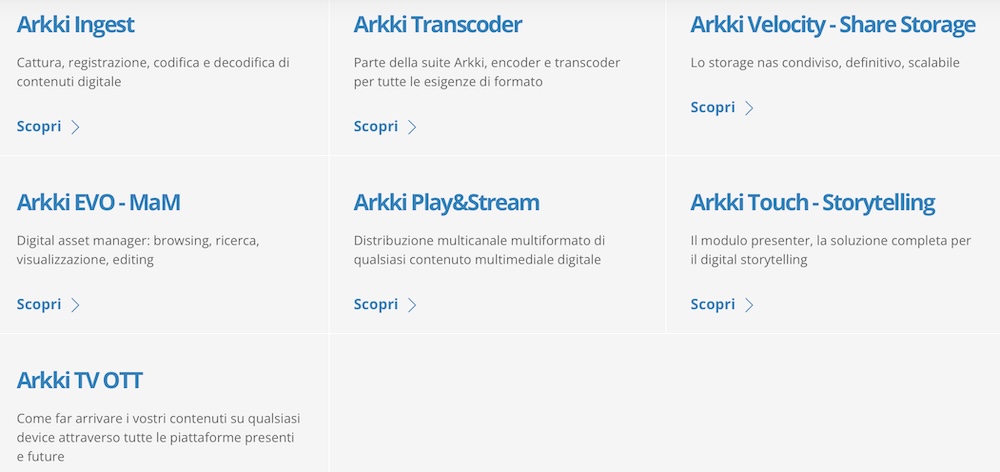Open the Arkki EVO - MaM heading
Screen dimensions: 1000x472
[x=99, y=203]
